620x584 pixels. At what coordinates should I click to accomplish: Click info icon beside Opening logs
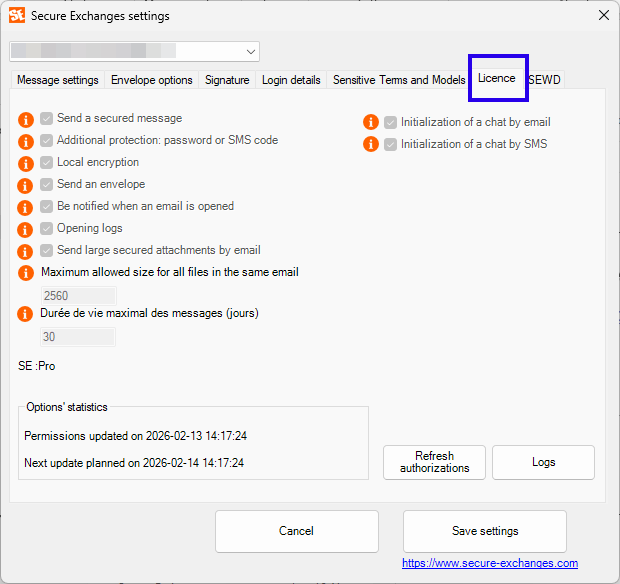click(25, 229)
